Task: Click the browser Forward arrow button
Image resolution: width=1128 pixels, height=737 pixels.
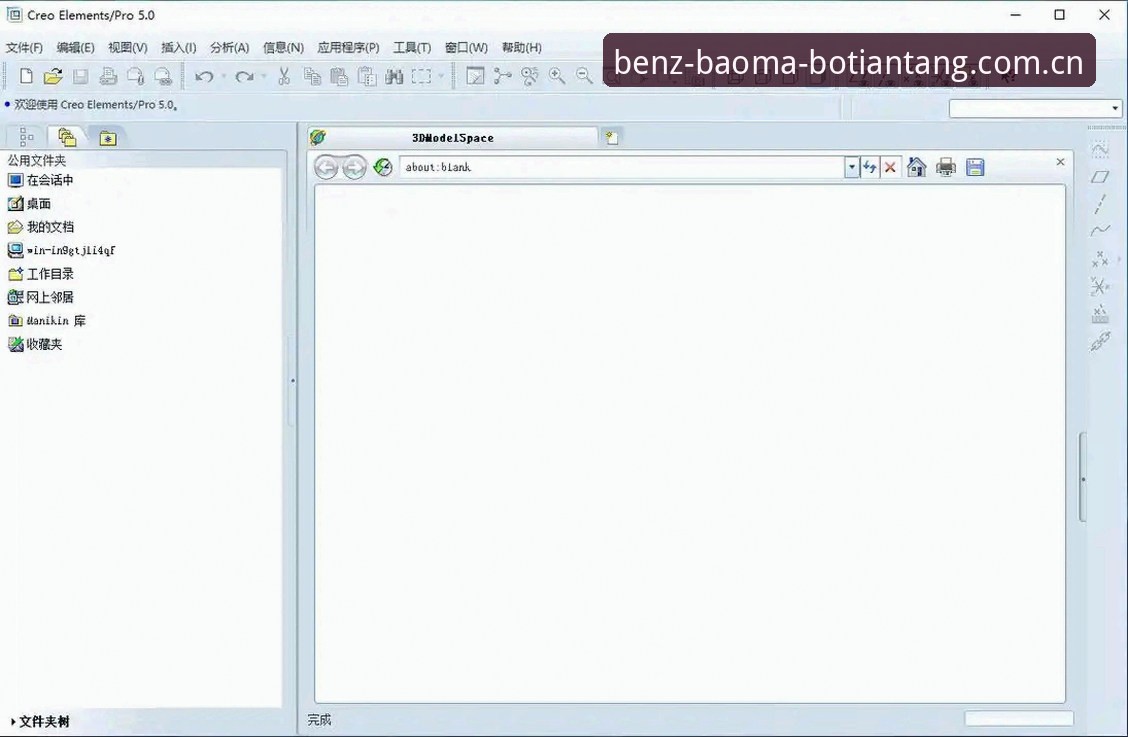Action: 354,167
